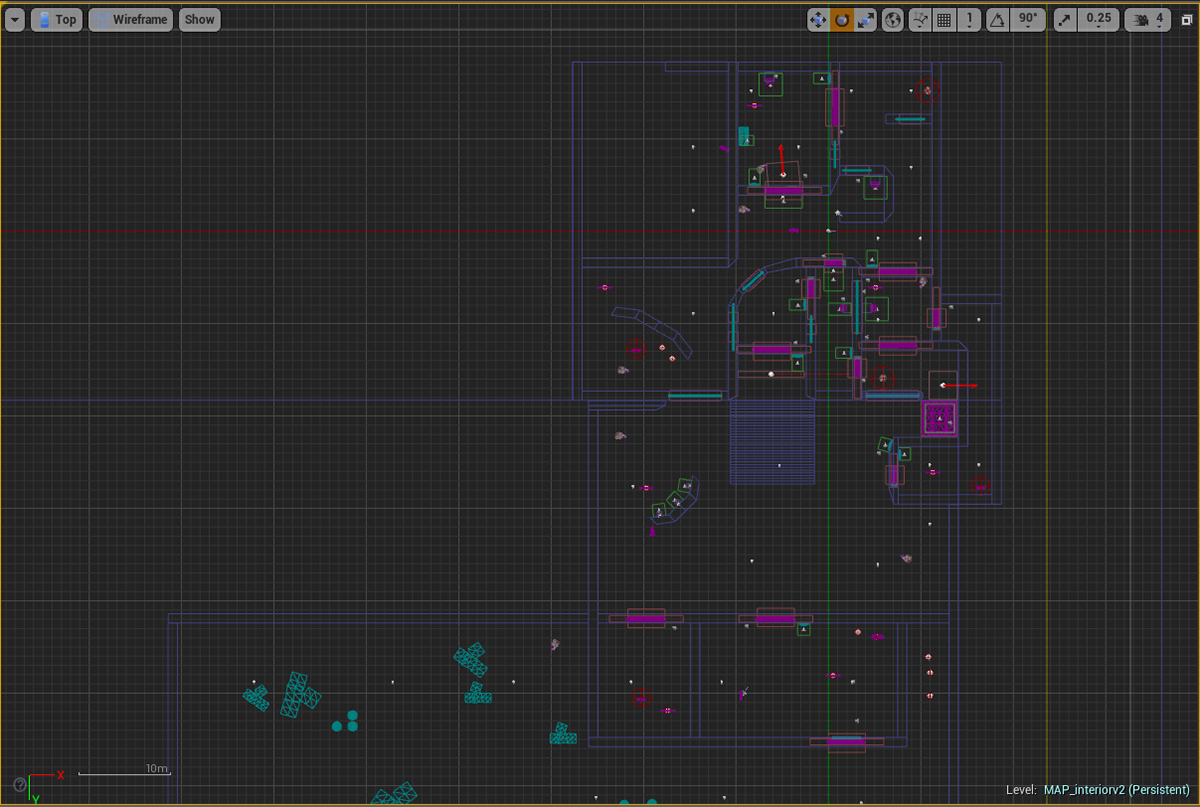Select the Scale transform tool

pyautogui.click(x=866, y=19)
